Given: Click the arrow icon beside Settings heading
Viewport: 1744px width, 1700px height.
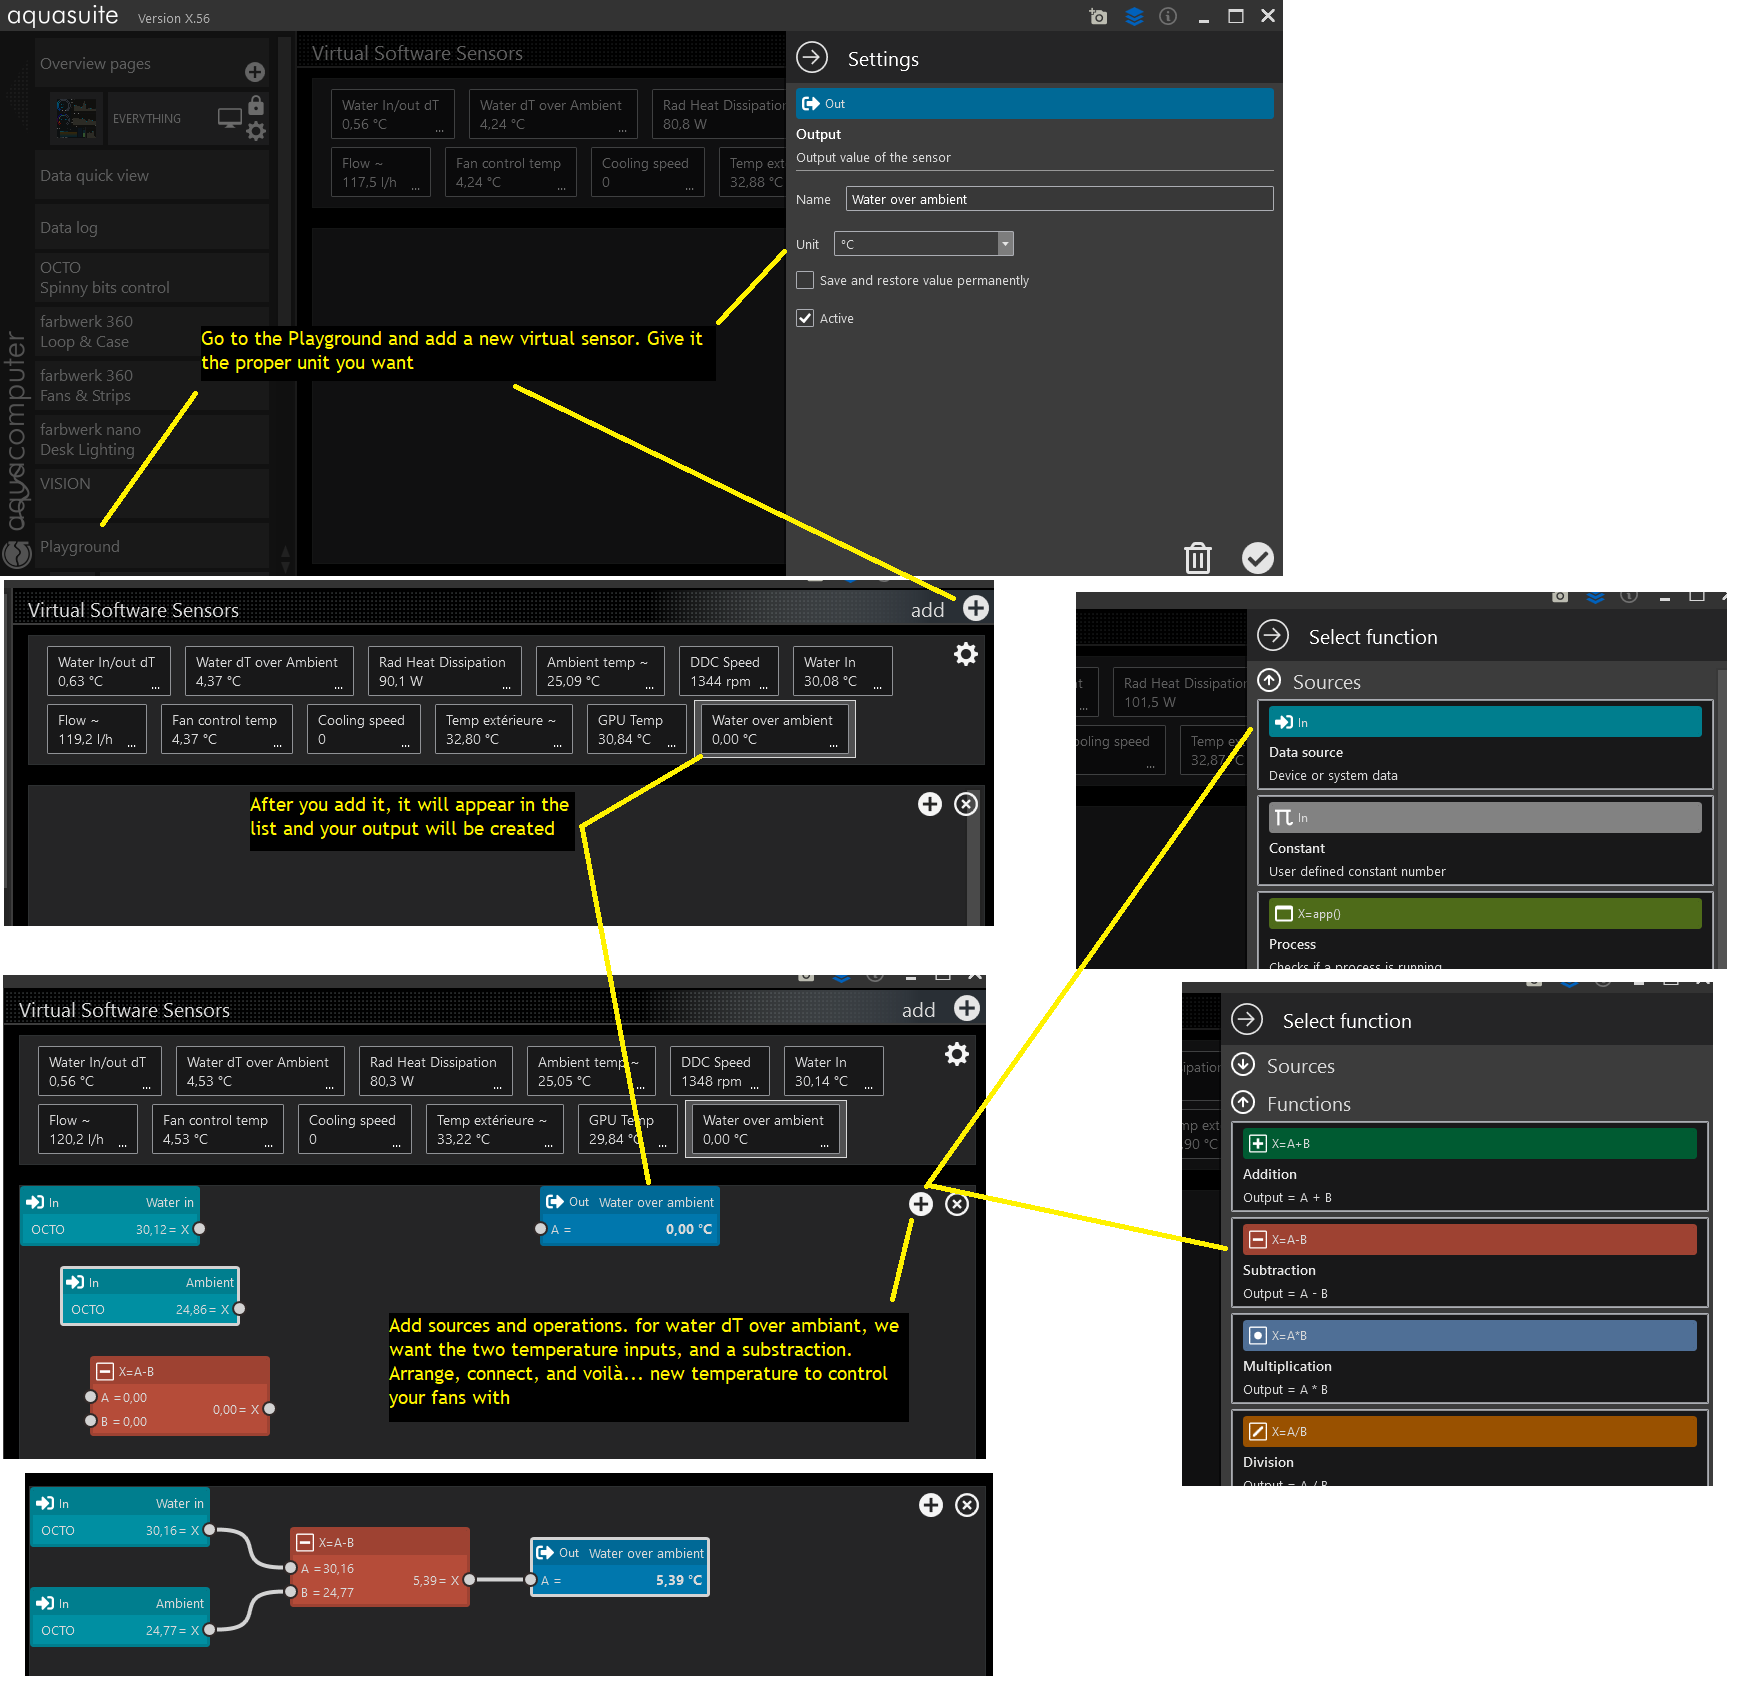Looking at the screenshot, I should pos(812,58).
